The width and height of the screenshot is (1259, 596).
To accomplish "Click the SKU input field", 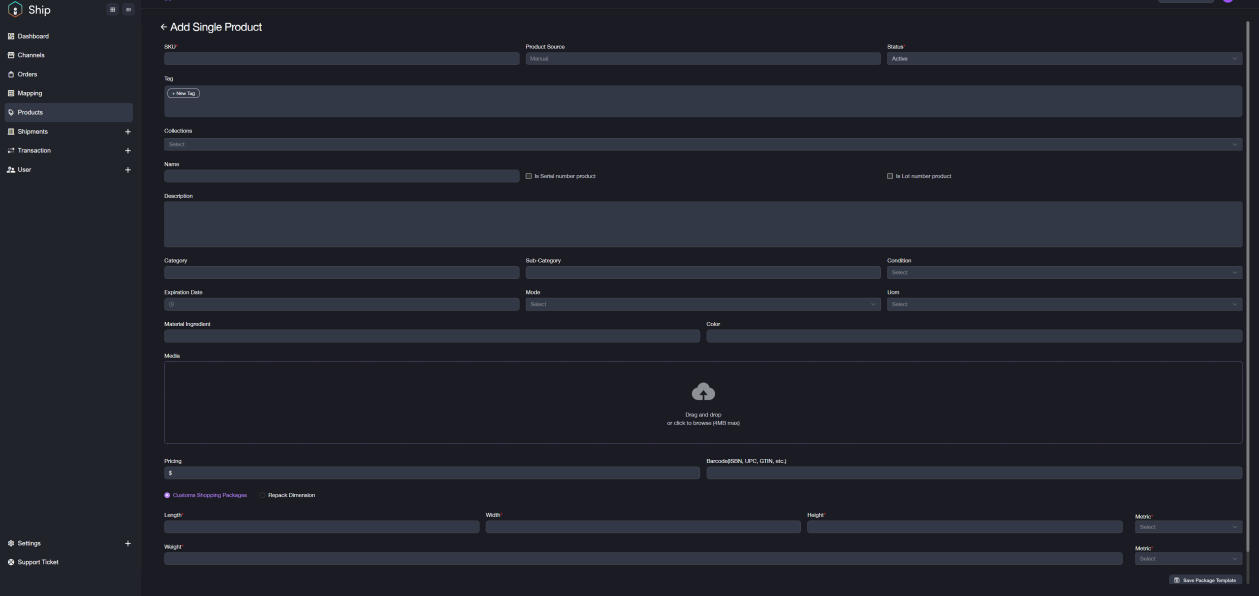I will [341, 59].
